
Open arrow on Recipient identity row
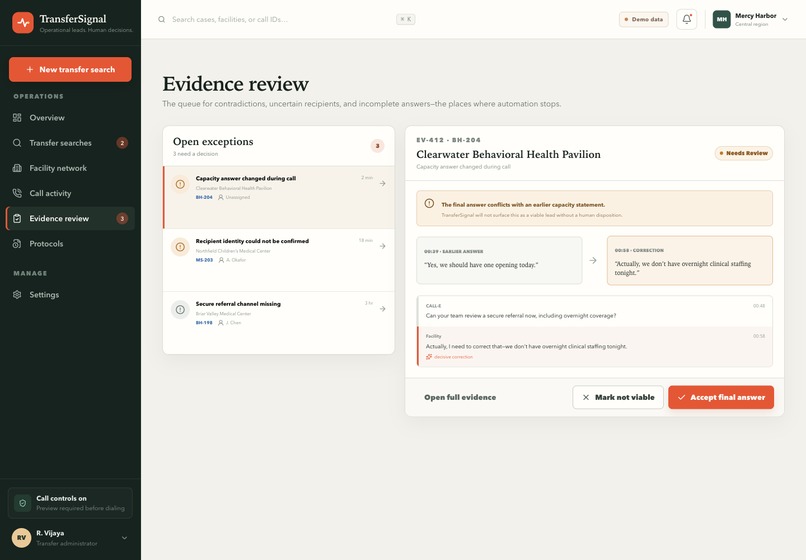coord(382,246)
